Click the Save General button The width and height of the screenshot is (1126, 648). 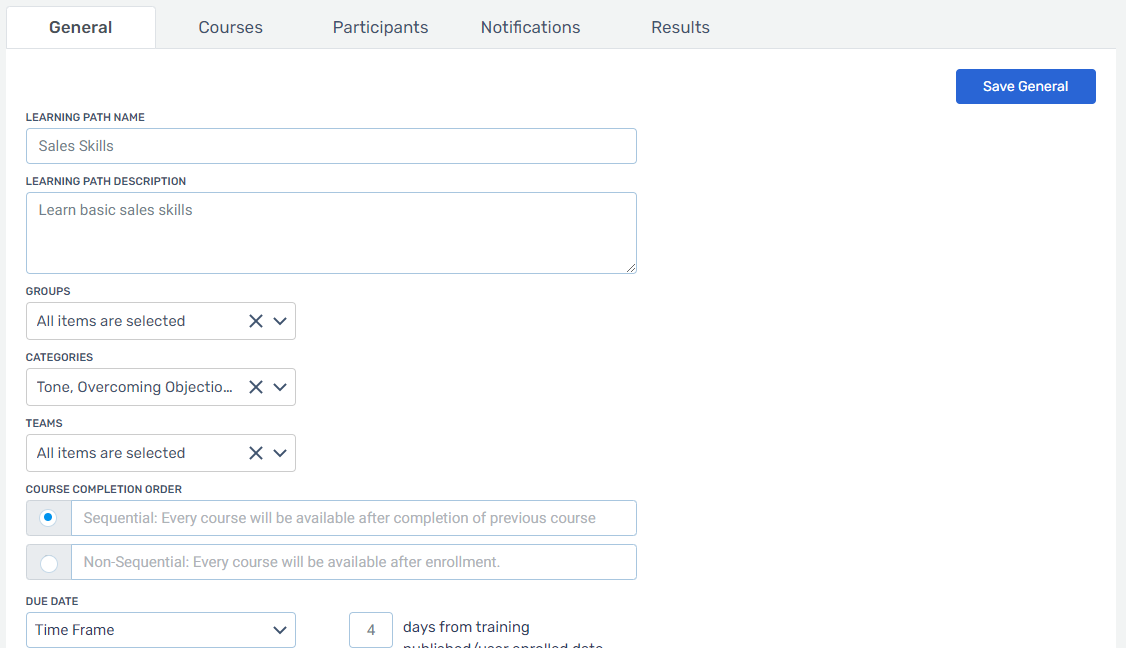[1025, 86]
